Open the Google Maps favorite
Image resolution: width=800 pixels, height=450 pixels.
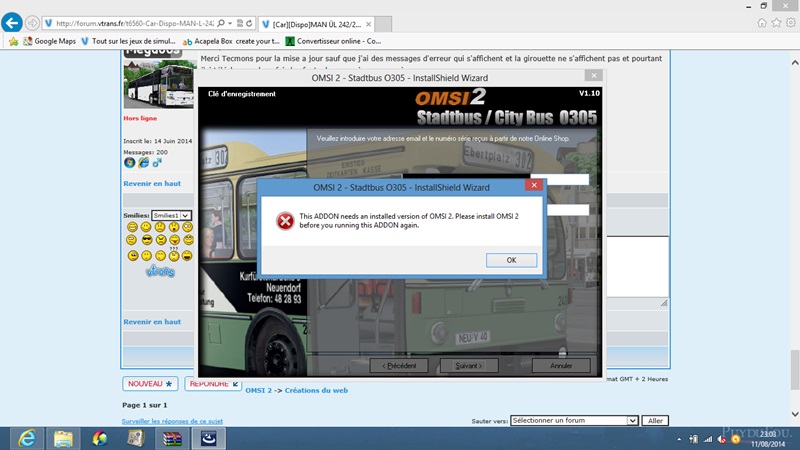(49, 41)
